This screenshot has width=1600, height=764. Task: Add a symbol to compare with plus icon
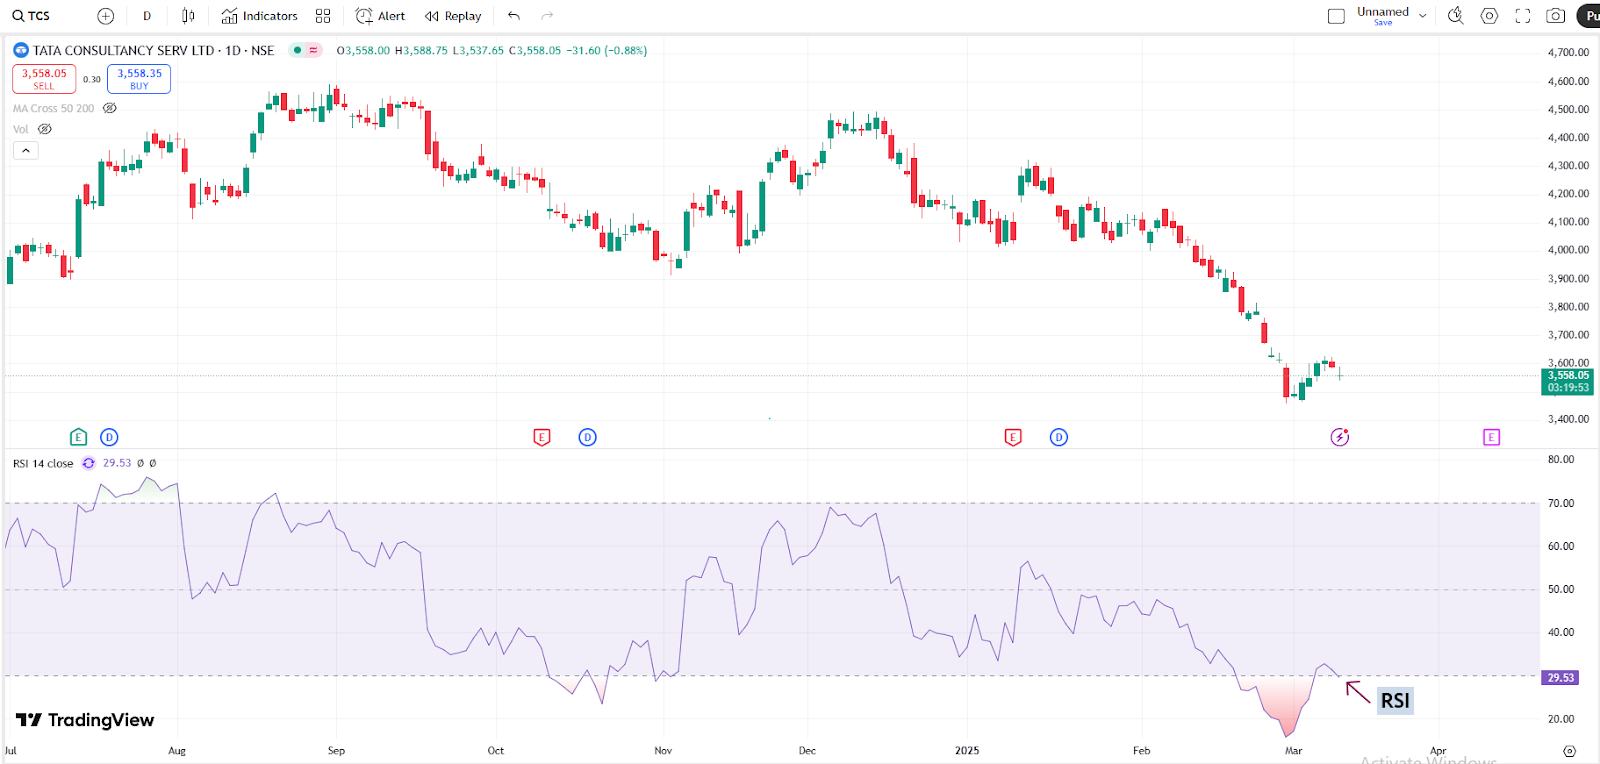tap(106, 16)
